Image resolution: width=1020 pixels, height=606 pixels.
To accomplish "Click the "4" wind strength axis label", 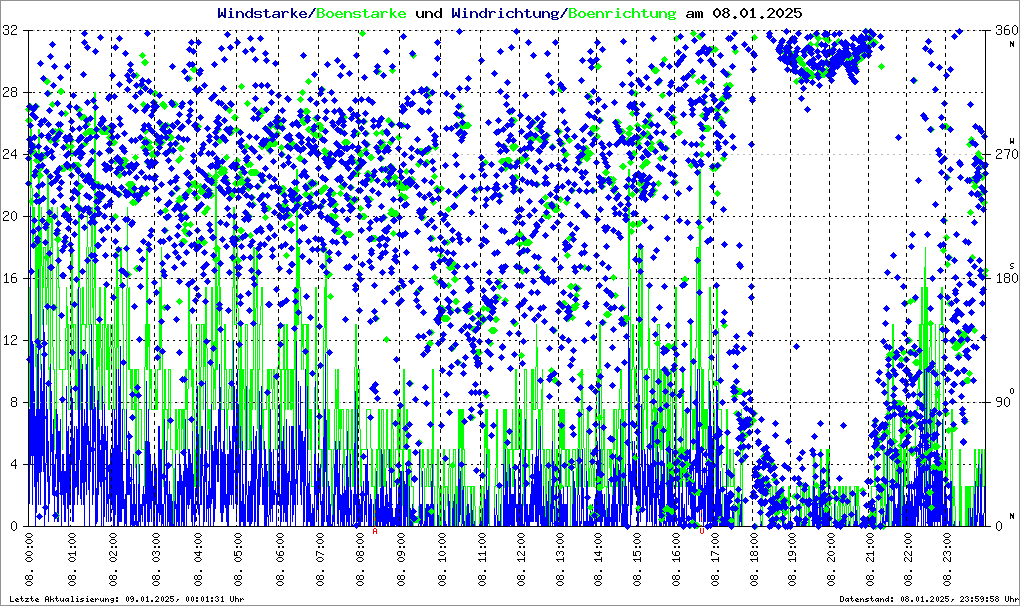I will click(x=14, y=464).
